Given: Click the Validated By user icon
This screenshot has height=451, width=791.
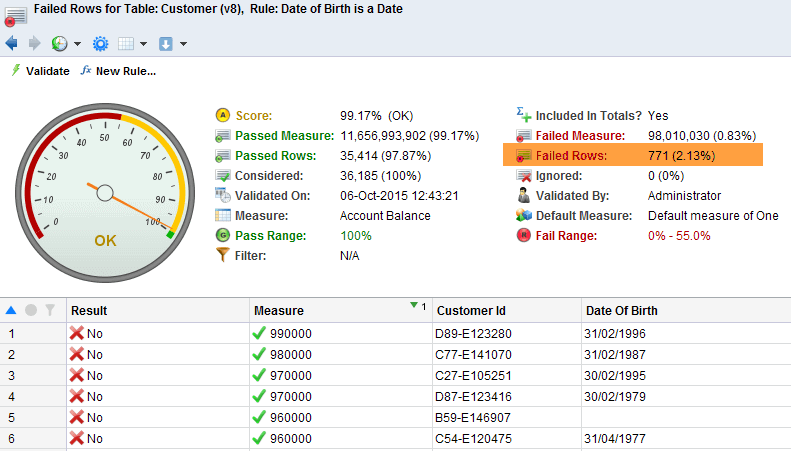Looking at the screenshot, I should coord(524,195).
